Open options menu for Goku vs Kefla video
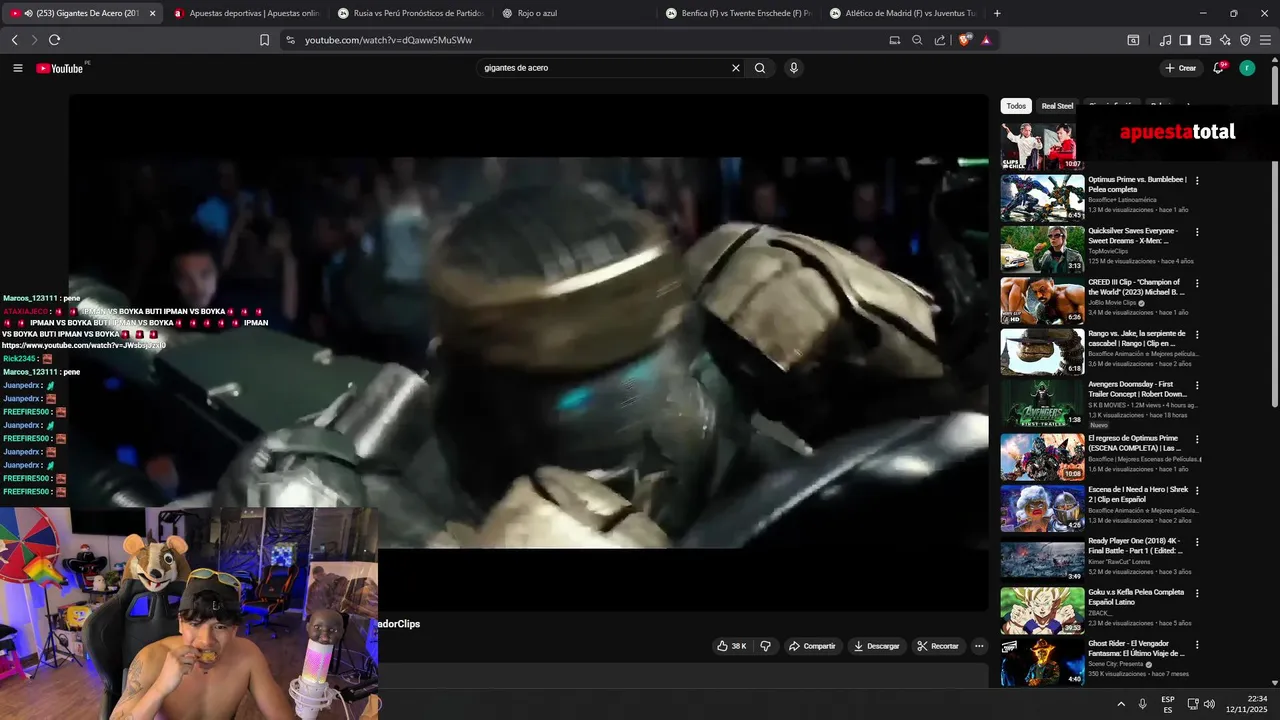 (1197, 593)
